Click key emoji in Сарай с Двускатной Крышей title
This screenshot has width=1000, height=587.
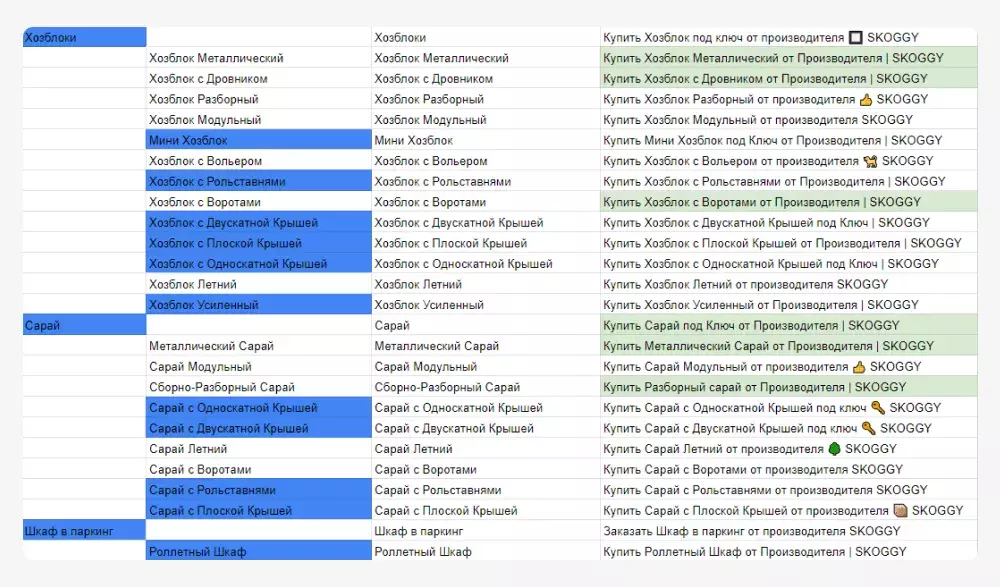pyautogui.click(x=868, y=429)
